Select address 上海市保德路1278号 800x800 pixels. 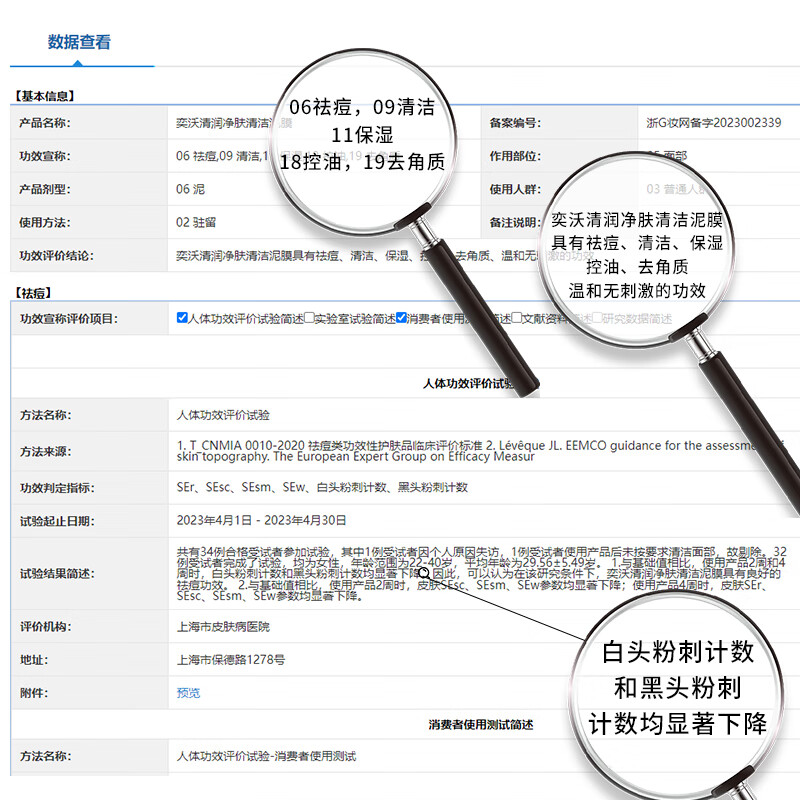231,660
